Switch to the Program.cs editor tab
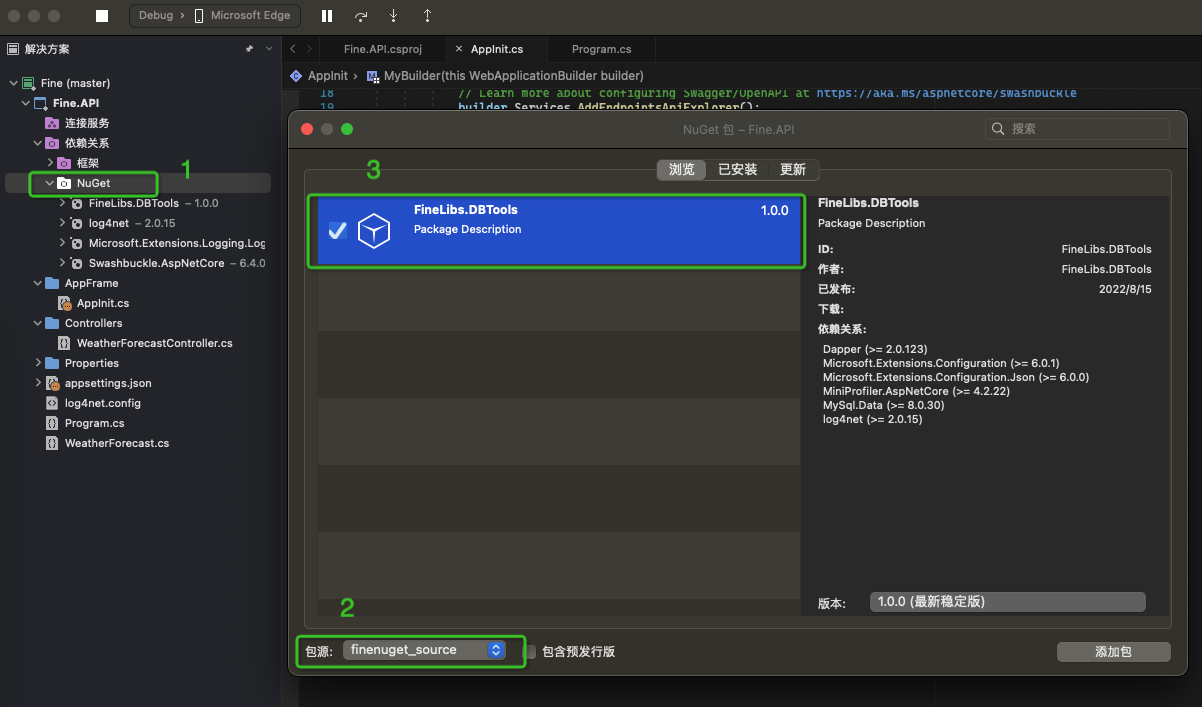This screenshot has height=707, width=1202. point(601,49)
